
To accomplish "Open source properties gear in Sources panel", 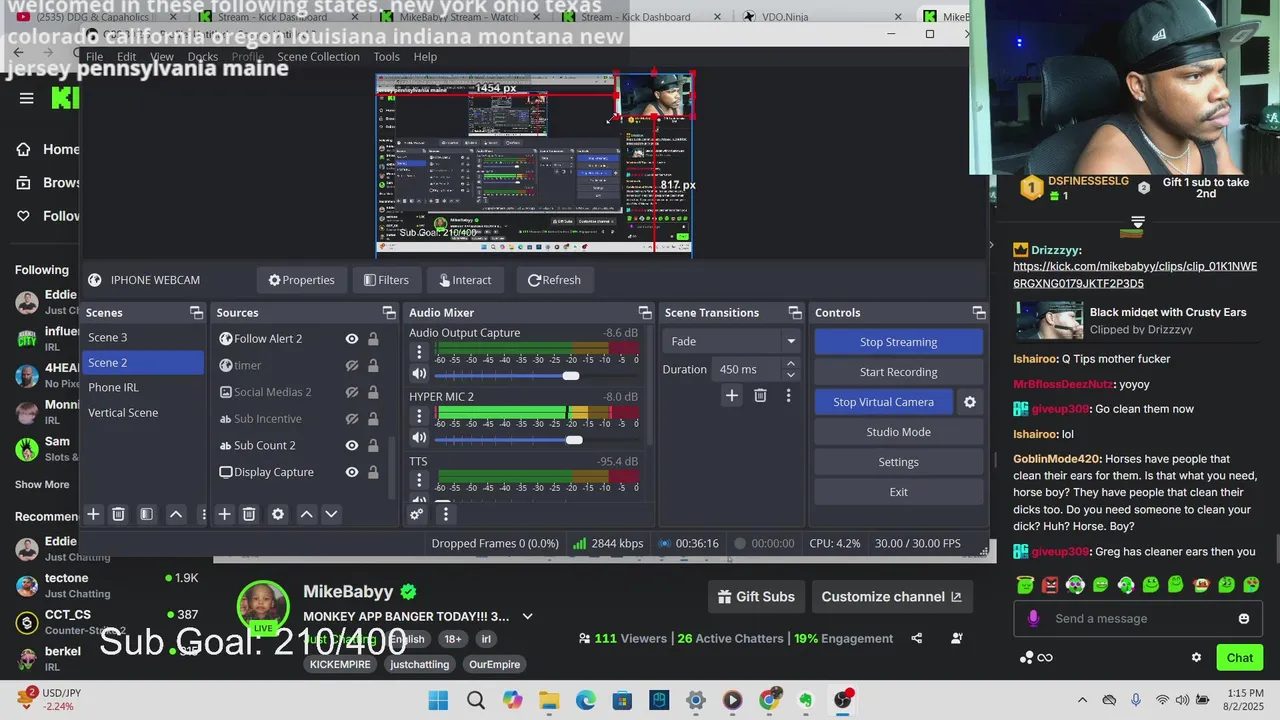I will pyautogui.click(x=278, y=514).
